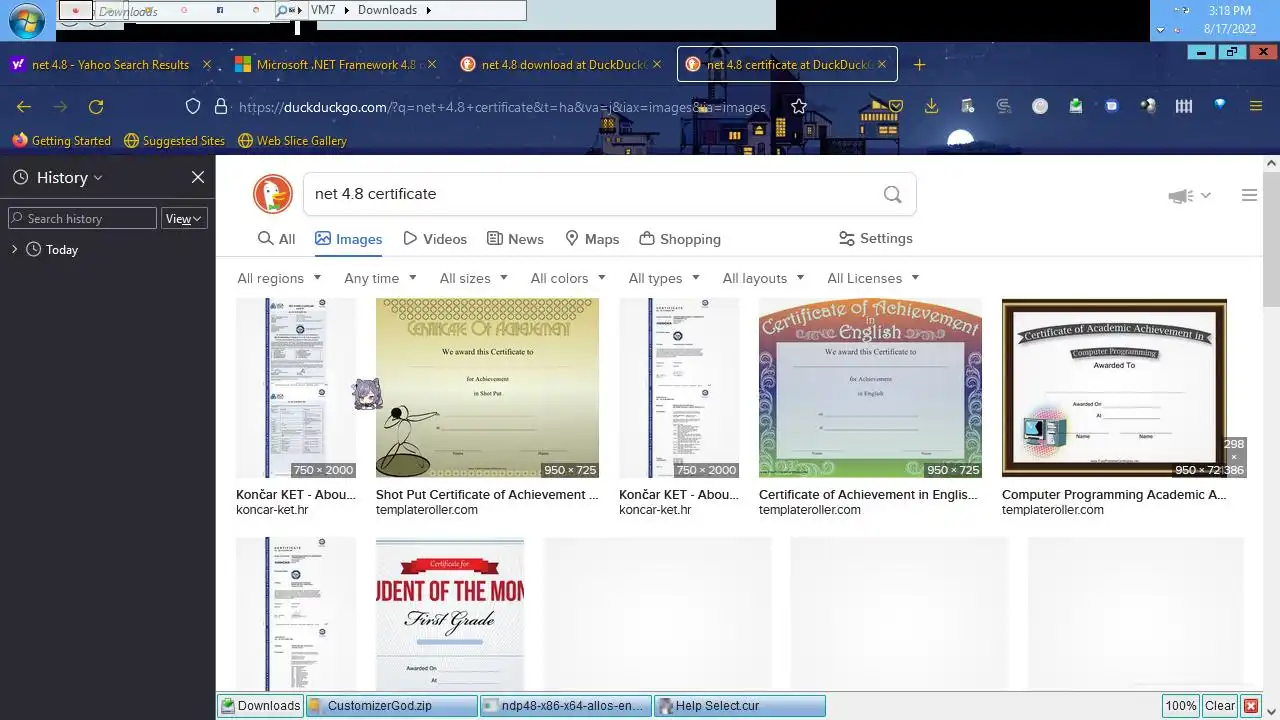Open DuckDuckGo page hamburger menu
Image resolution: width=1280 pixels, height=720 pixels.
tap(1249, 195)
